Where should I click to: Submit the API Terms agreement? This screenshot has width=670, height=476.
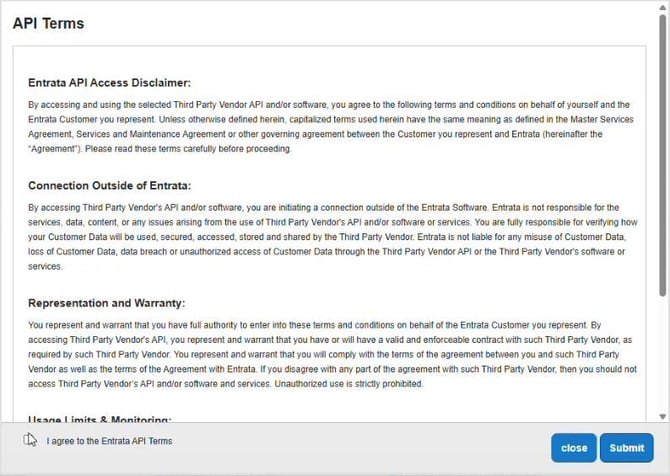coord(627,448)
